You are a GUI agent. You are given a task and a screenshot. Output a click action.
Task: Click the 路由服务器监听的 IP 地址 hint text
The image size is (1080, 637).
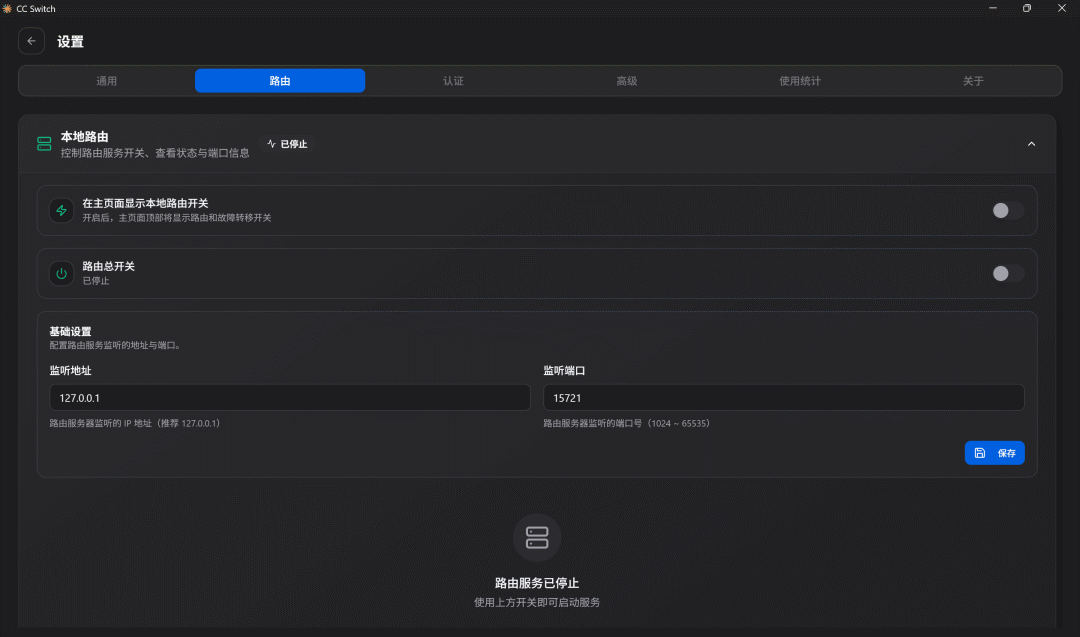coord(135,424)
